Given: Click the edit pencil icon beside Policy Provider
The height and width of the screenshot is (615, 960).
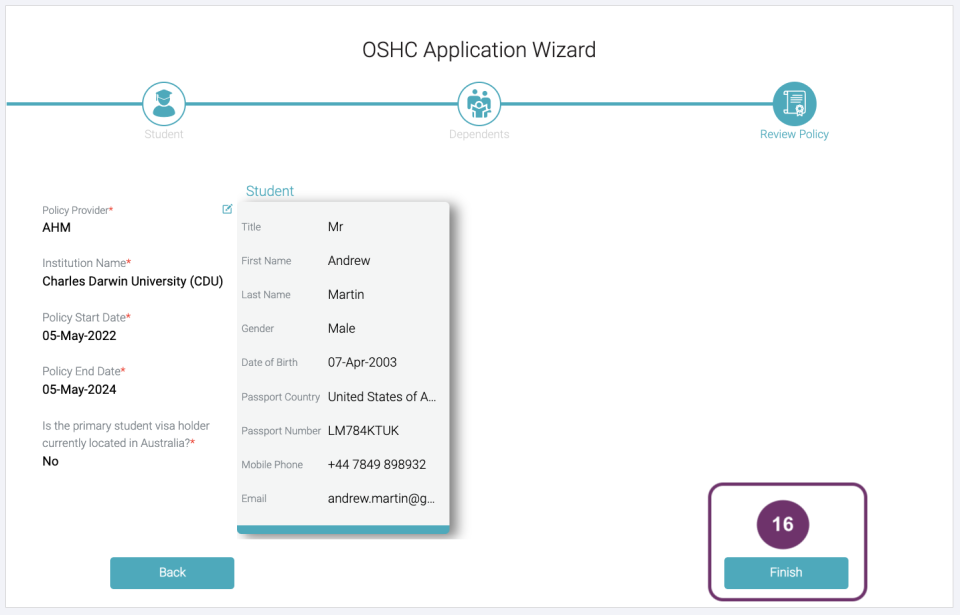Looking at the screenshot, I should pyautogui.click(x=227, y=209).
